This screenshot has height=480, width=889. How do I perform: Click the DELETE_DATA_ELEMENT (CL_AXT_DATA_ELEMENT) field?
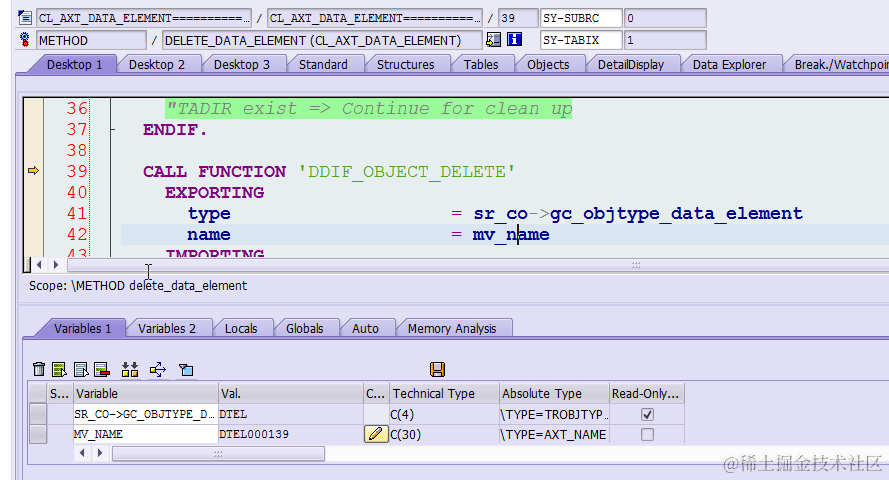point(321,40)
